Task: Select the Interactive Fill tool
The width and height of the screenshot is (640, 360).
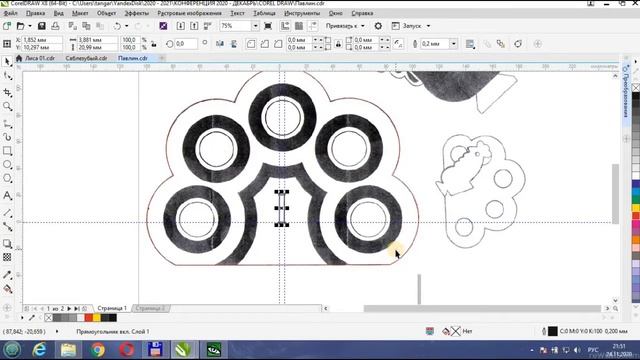Action: pyautogui.click(x=7, y=289)
